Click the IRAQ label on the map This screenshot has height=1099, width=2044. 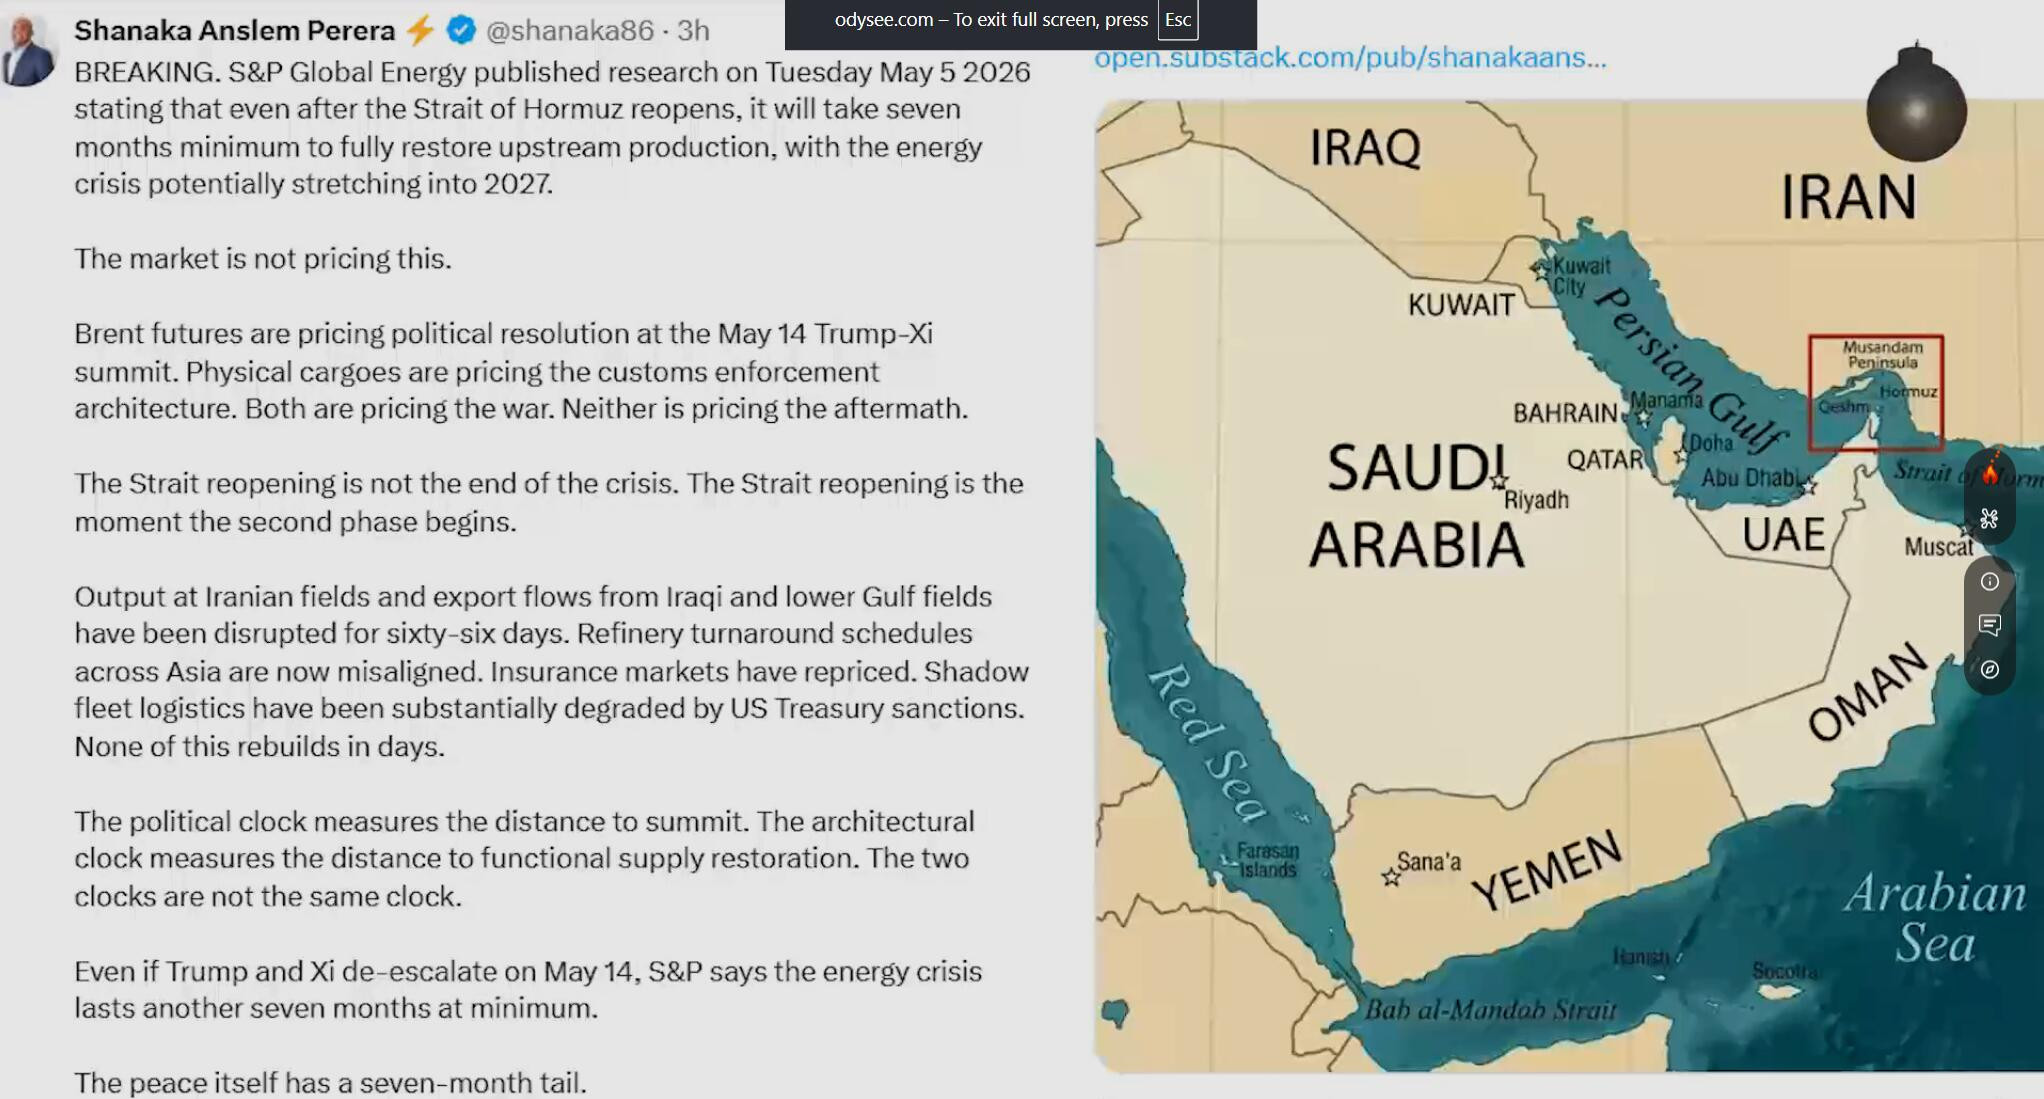1365,148
